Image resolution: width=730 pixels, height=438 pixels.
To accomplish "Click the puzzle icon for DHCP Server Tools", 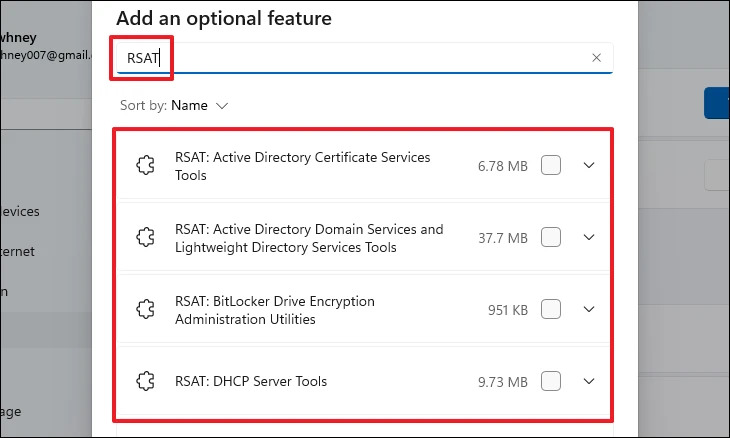I will pyautogui.click(x=145, y=381).
